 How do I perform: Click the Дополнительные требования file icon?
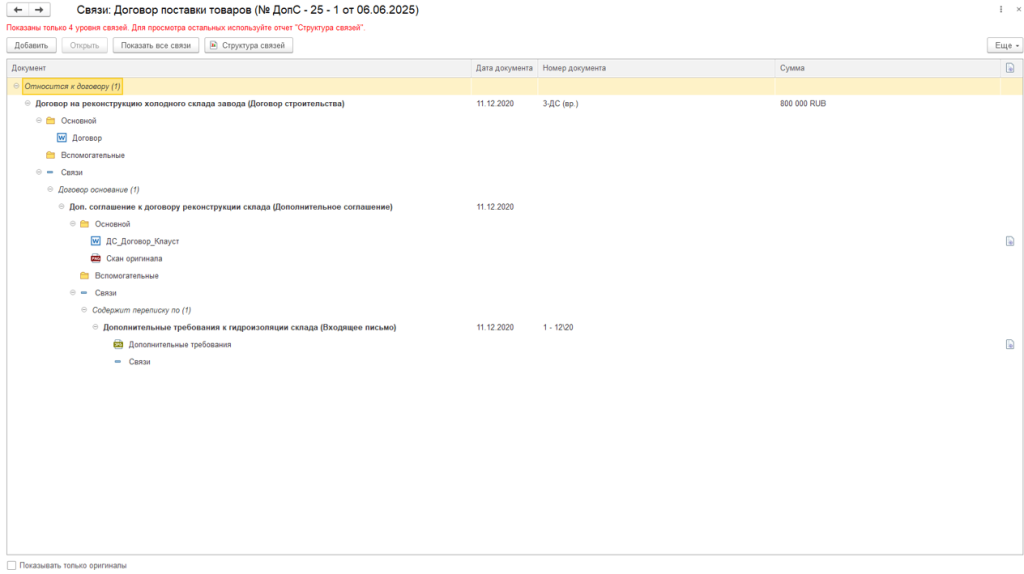pyautogui.click(x=118, y=344)
